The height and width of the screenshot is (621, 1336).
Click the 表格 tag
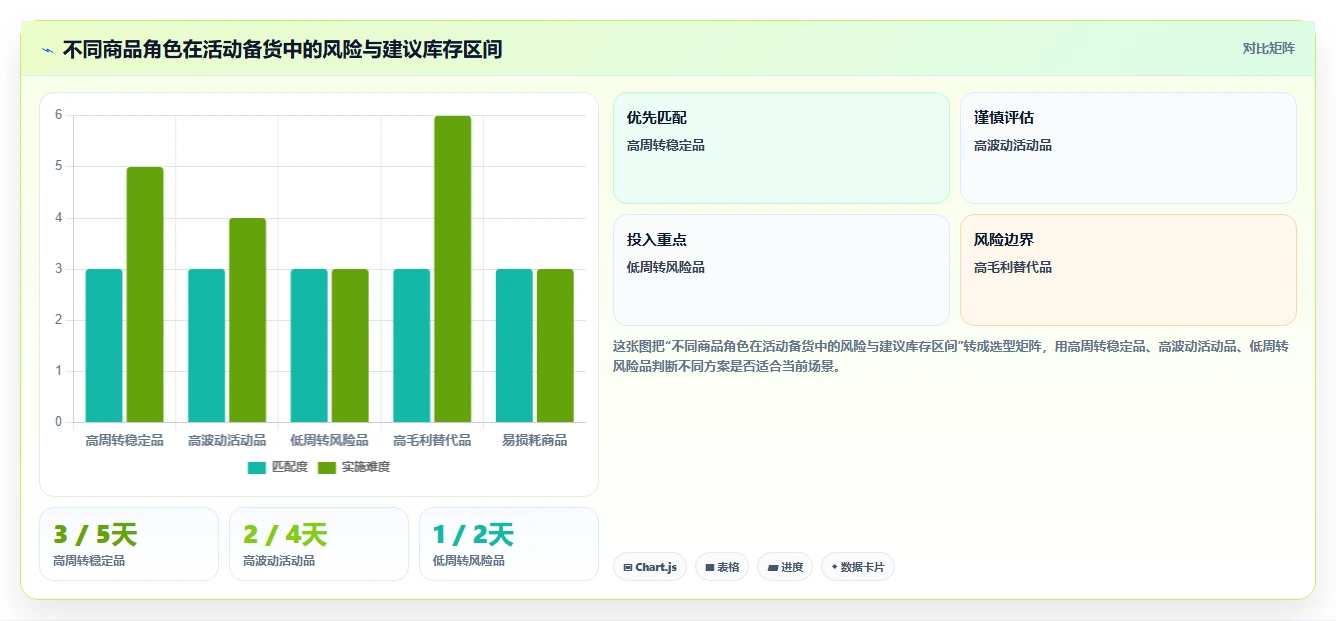(x=722, y=567)
